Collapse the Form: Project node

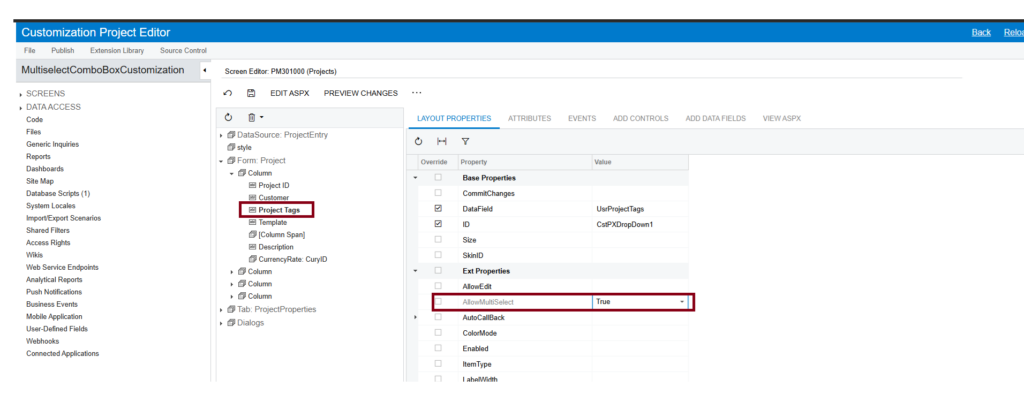point(221,161)
